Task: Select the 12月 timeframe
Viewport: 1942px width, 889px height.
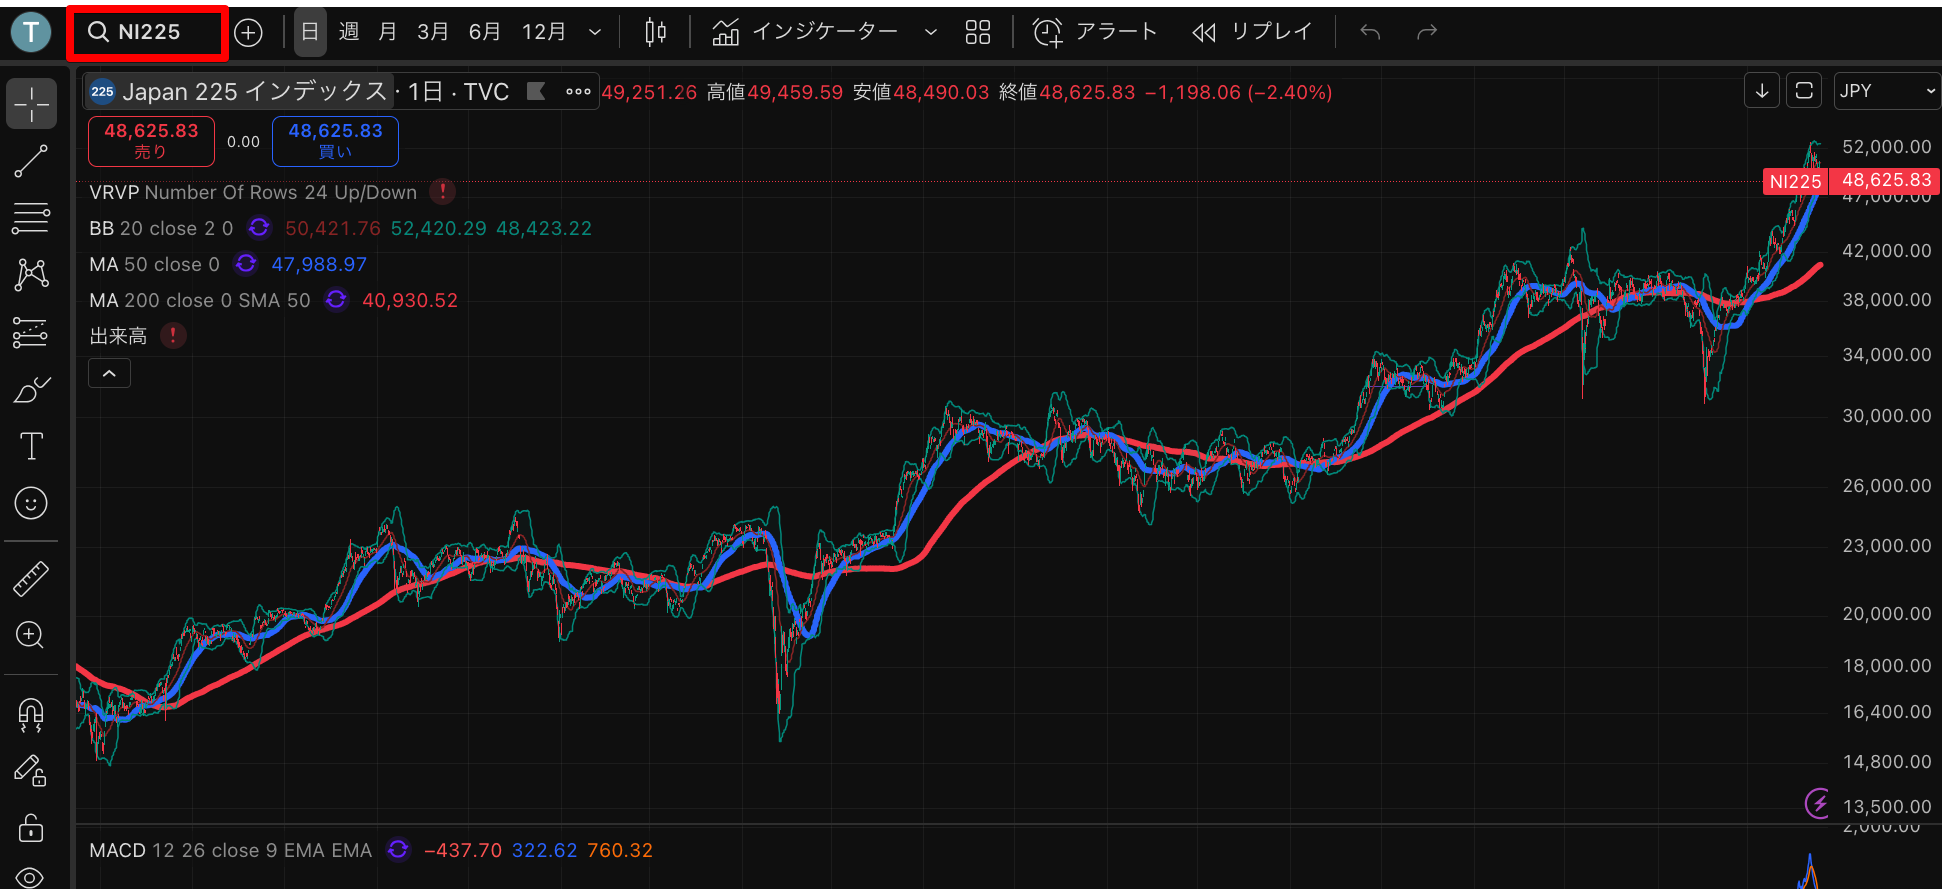Action: click(x=544, y=32)
